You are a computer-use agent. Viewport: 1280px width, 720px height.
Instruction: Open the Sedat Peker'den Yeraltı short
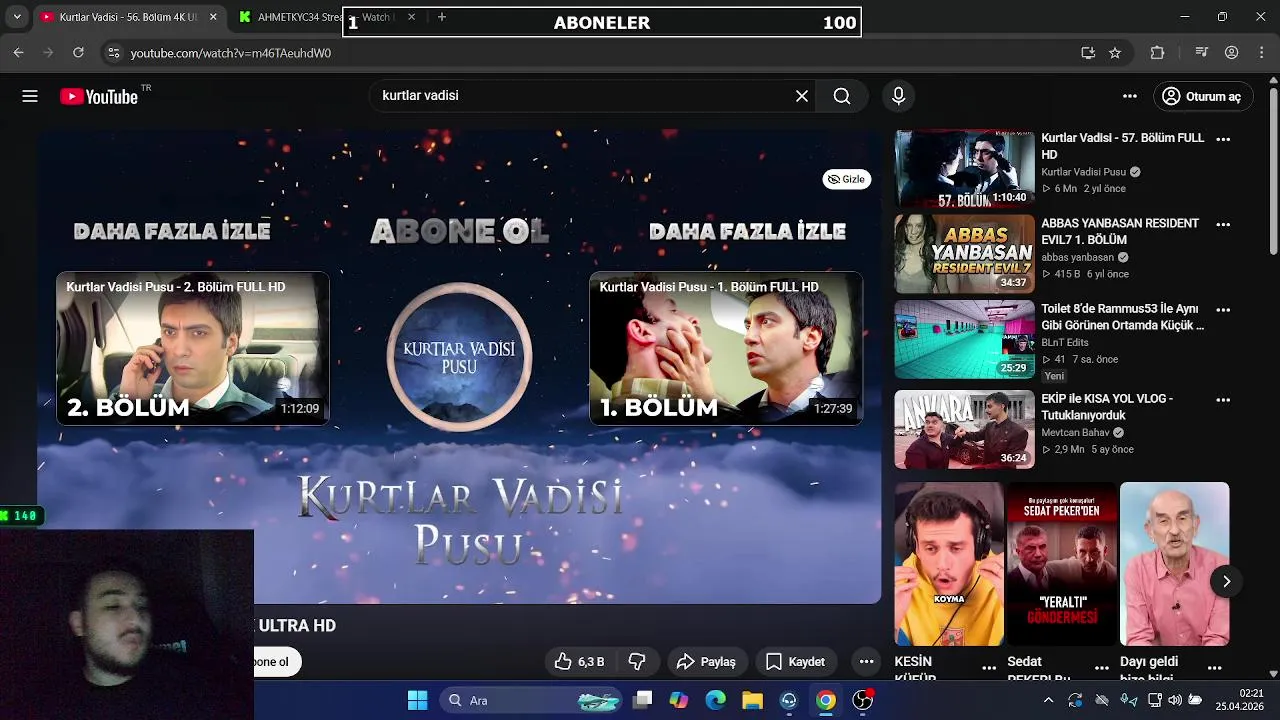click(x=1061, y=564)
